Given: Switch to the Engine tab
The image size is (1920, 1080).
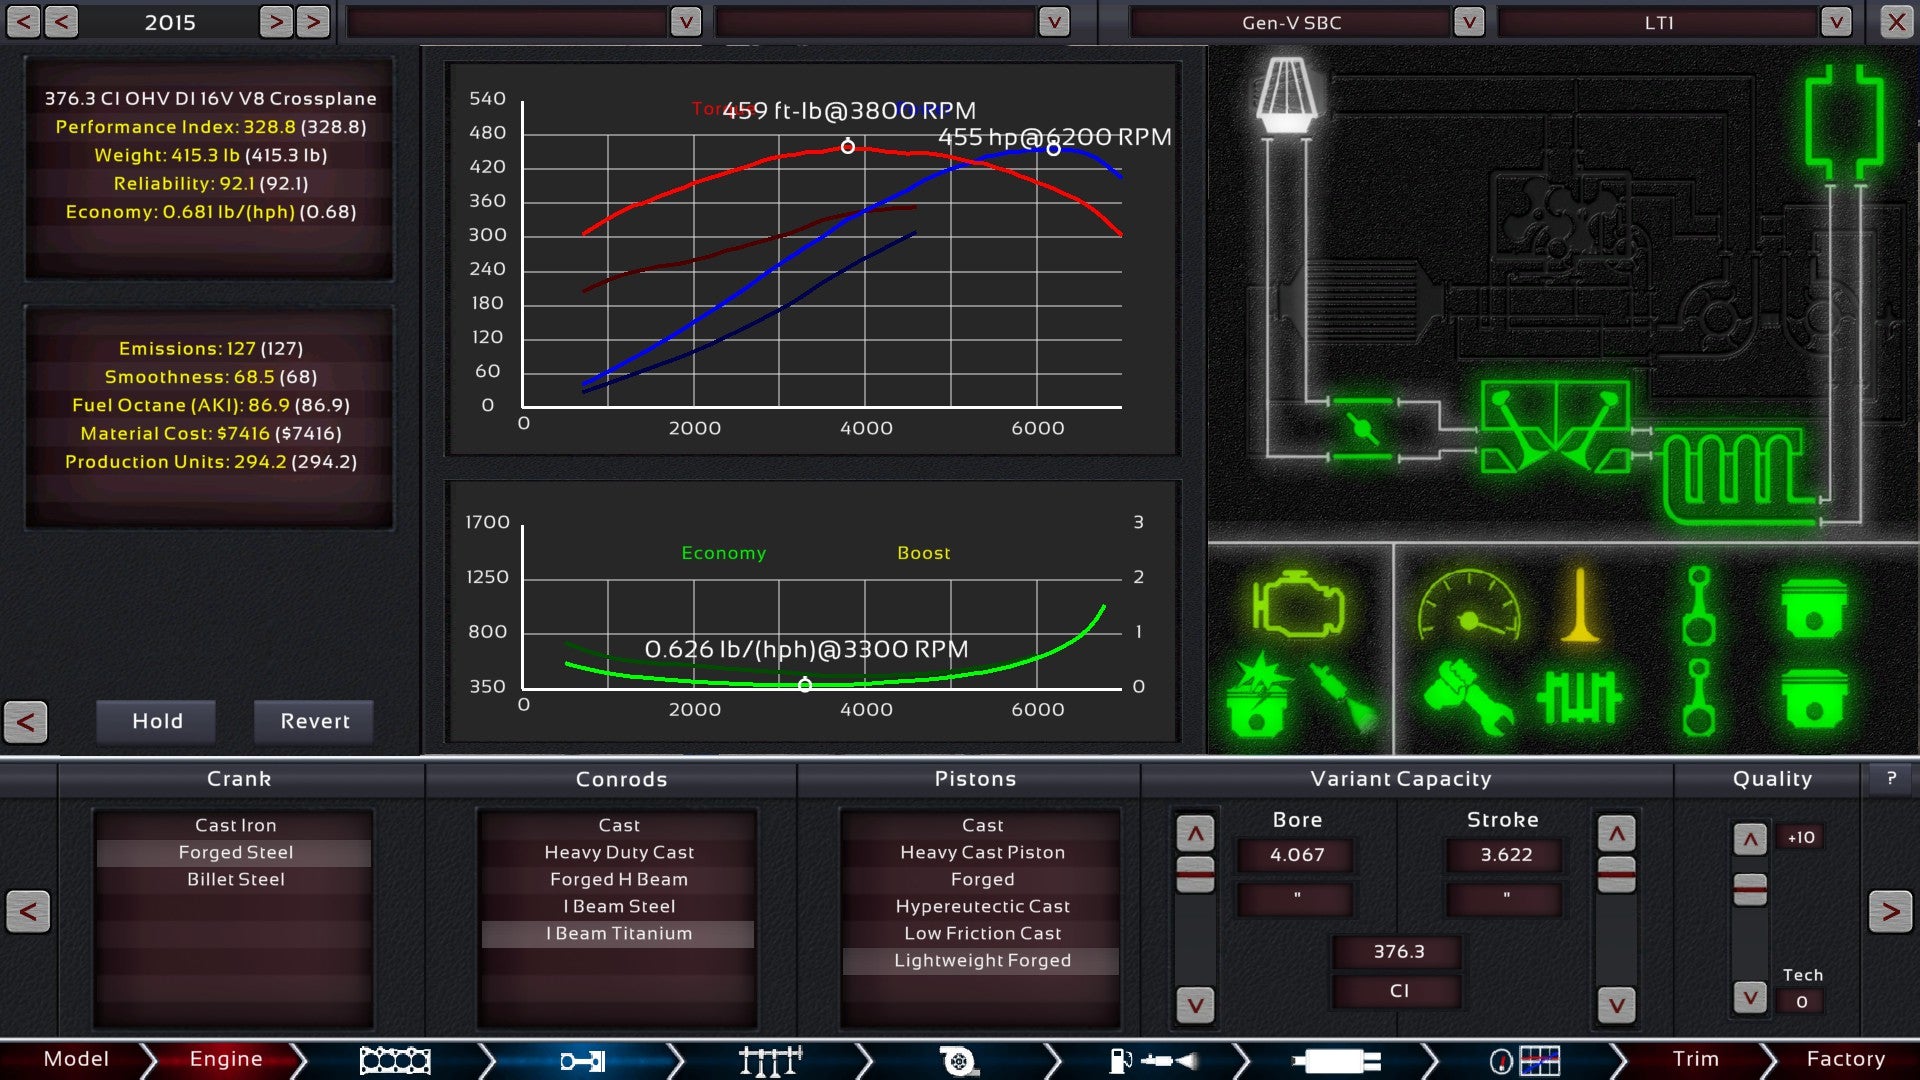Looking at the screenshot, I should pyautogui.click(x=226, y=1059).
